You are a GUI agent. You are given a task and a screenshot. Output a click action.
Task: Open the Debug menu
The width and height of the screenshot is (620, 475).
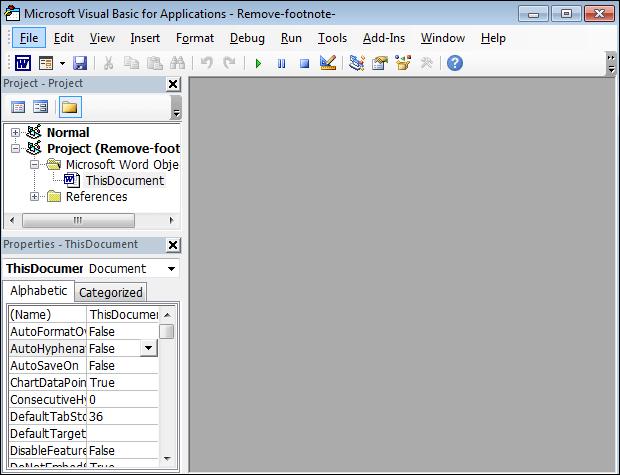point(247,38)
